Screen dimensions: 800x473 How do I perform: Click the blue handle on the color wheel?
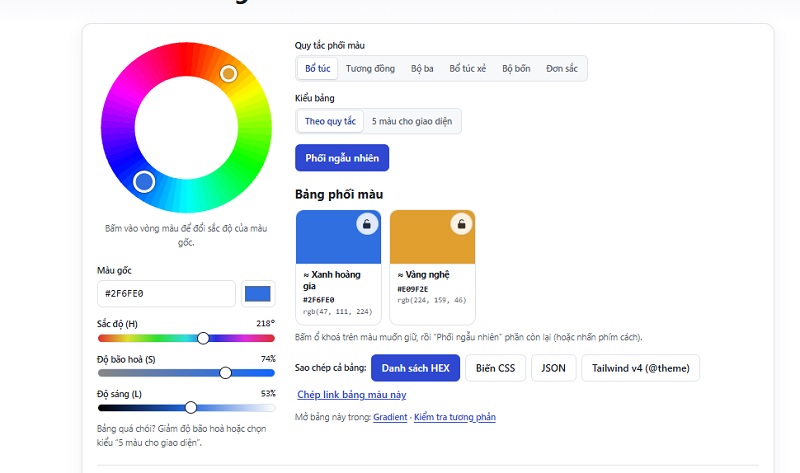coord(144,182)
